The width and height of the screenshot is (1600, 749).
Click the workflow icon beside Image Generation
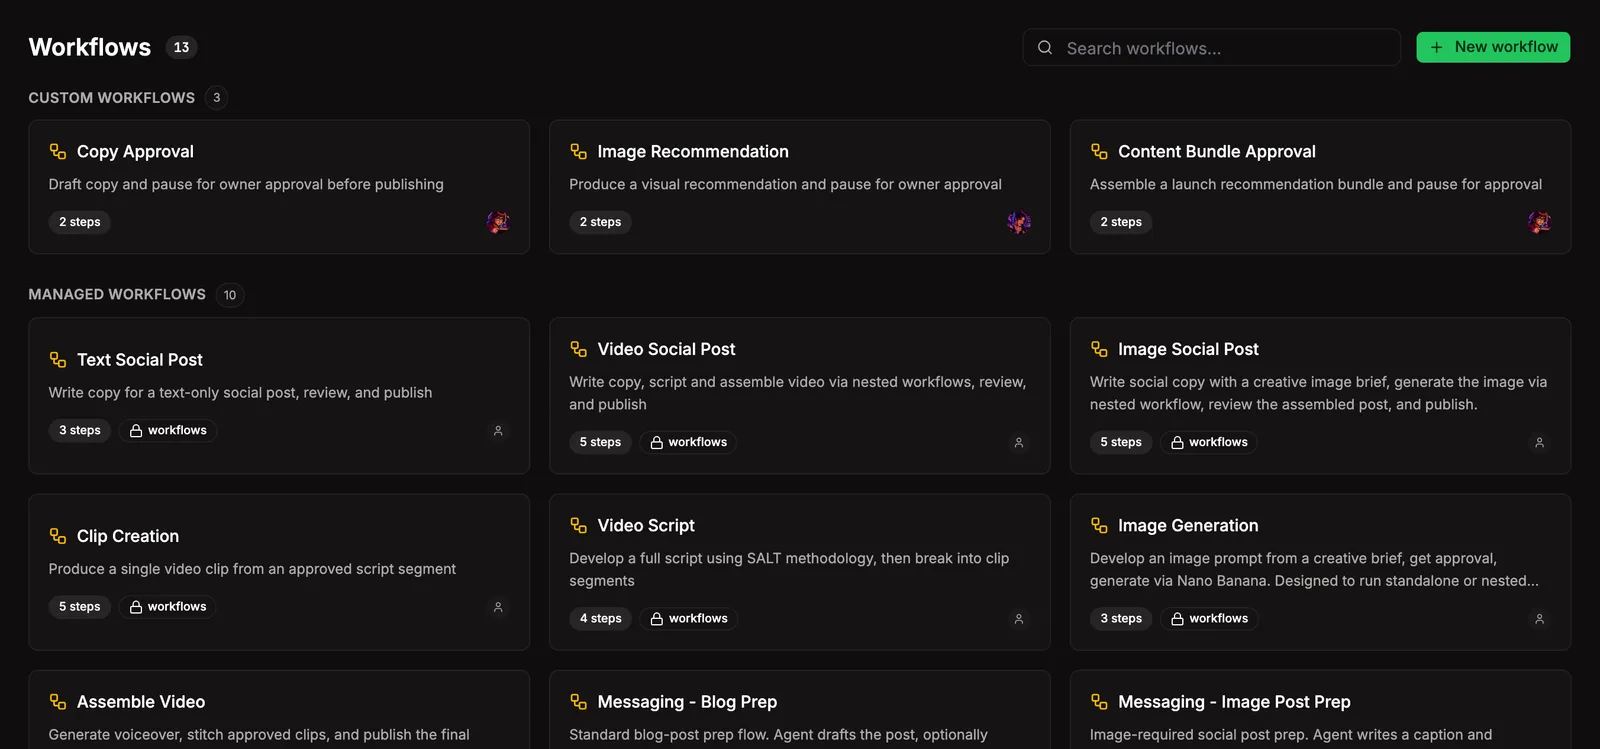pos(1099,525)
